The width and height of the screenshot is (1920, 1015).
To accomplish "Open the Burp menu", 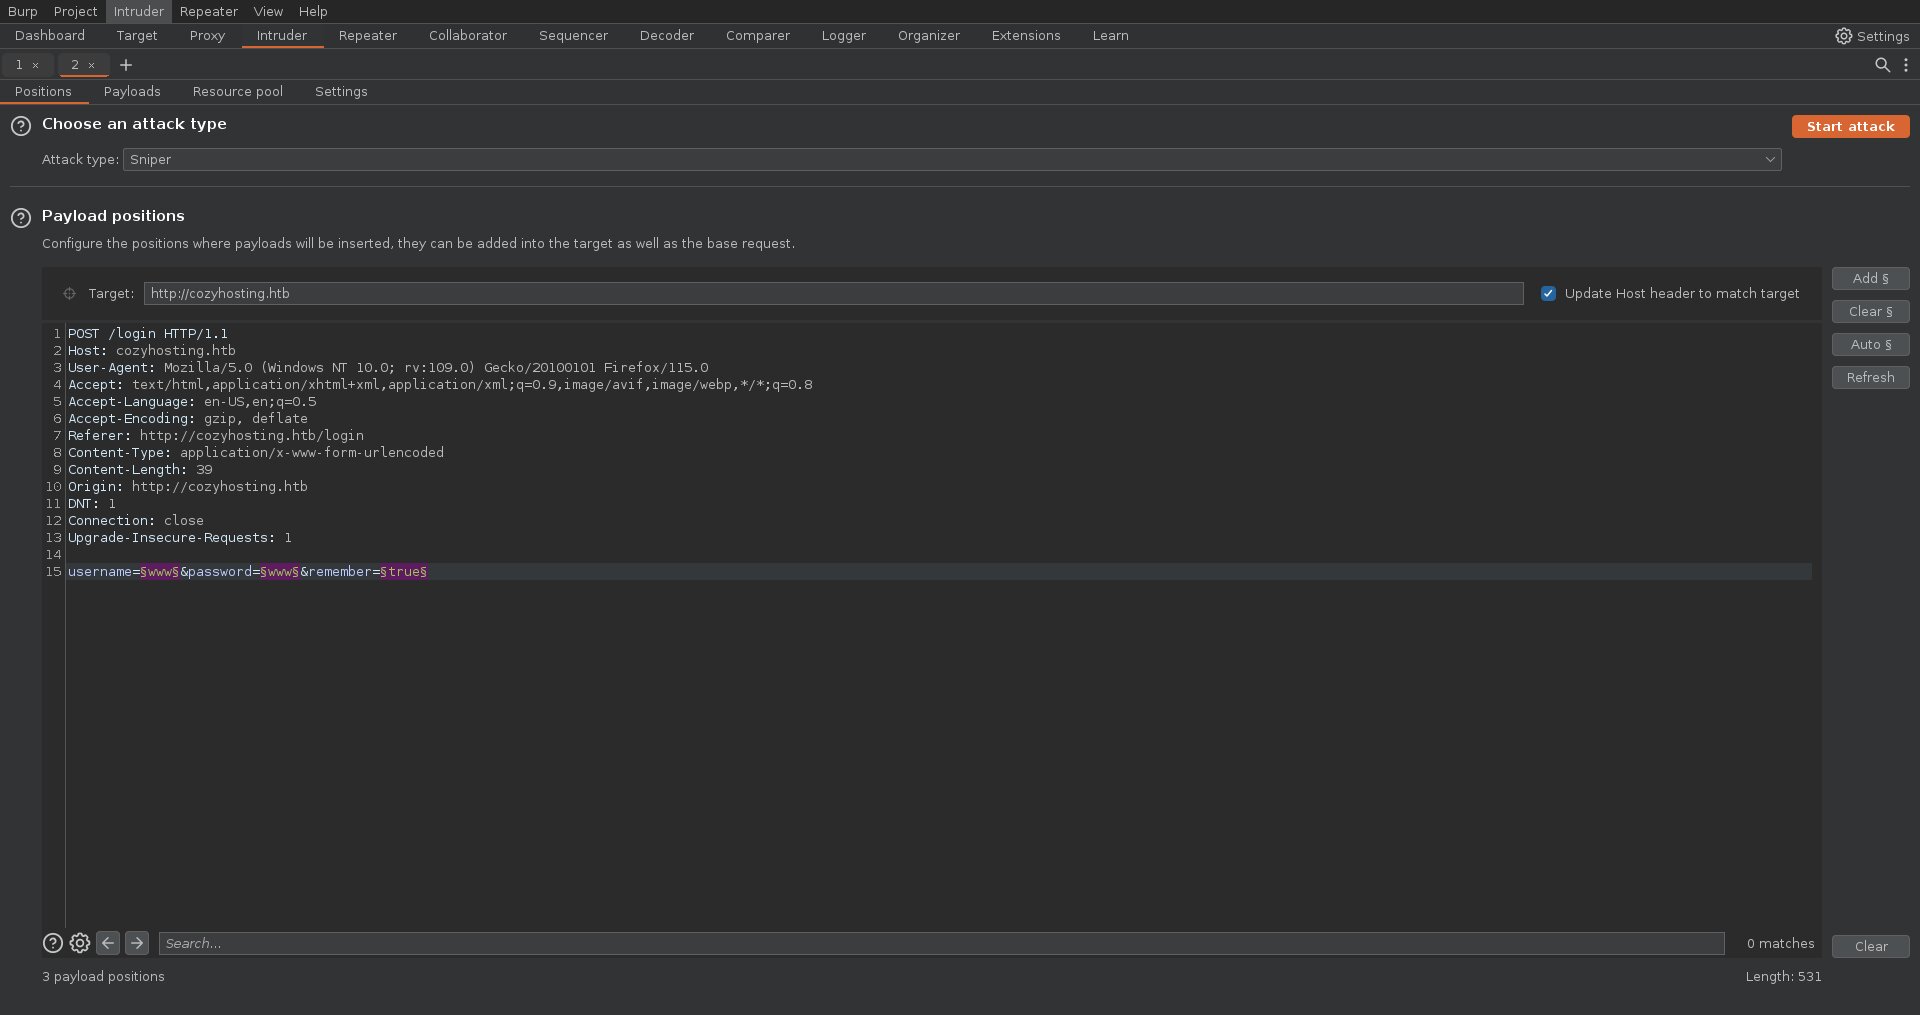I will coord(22,11).
